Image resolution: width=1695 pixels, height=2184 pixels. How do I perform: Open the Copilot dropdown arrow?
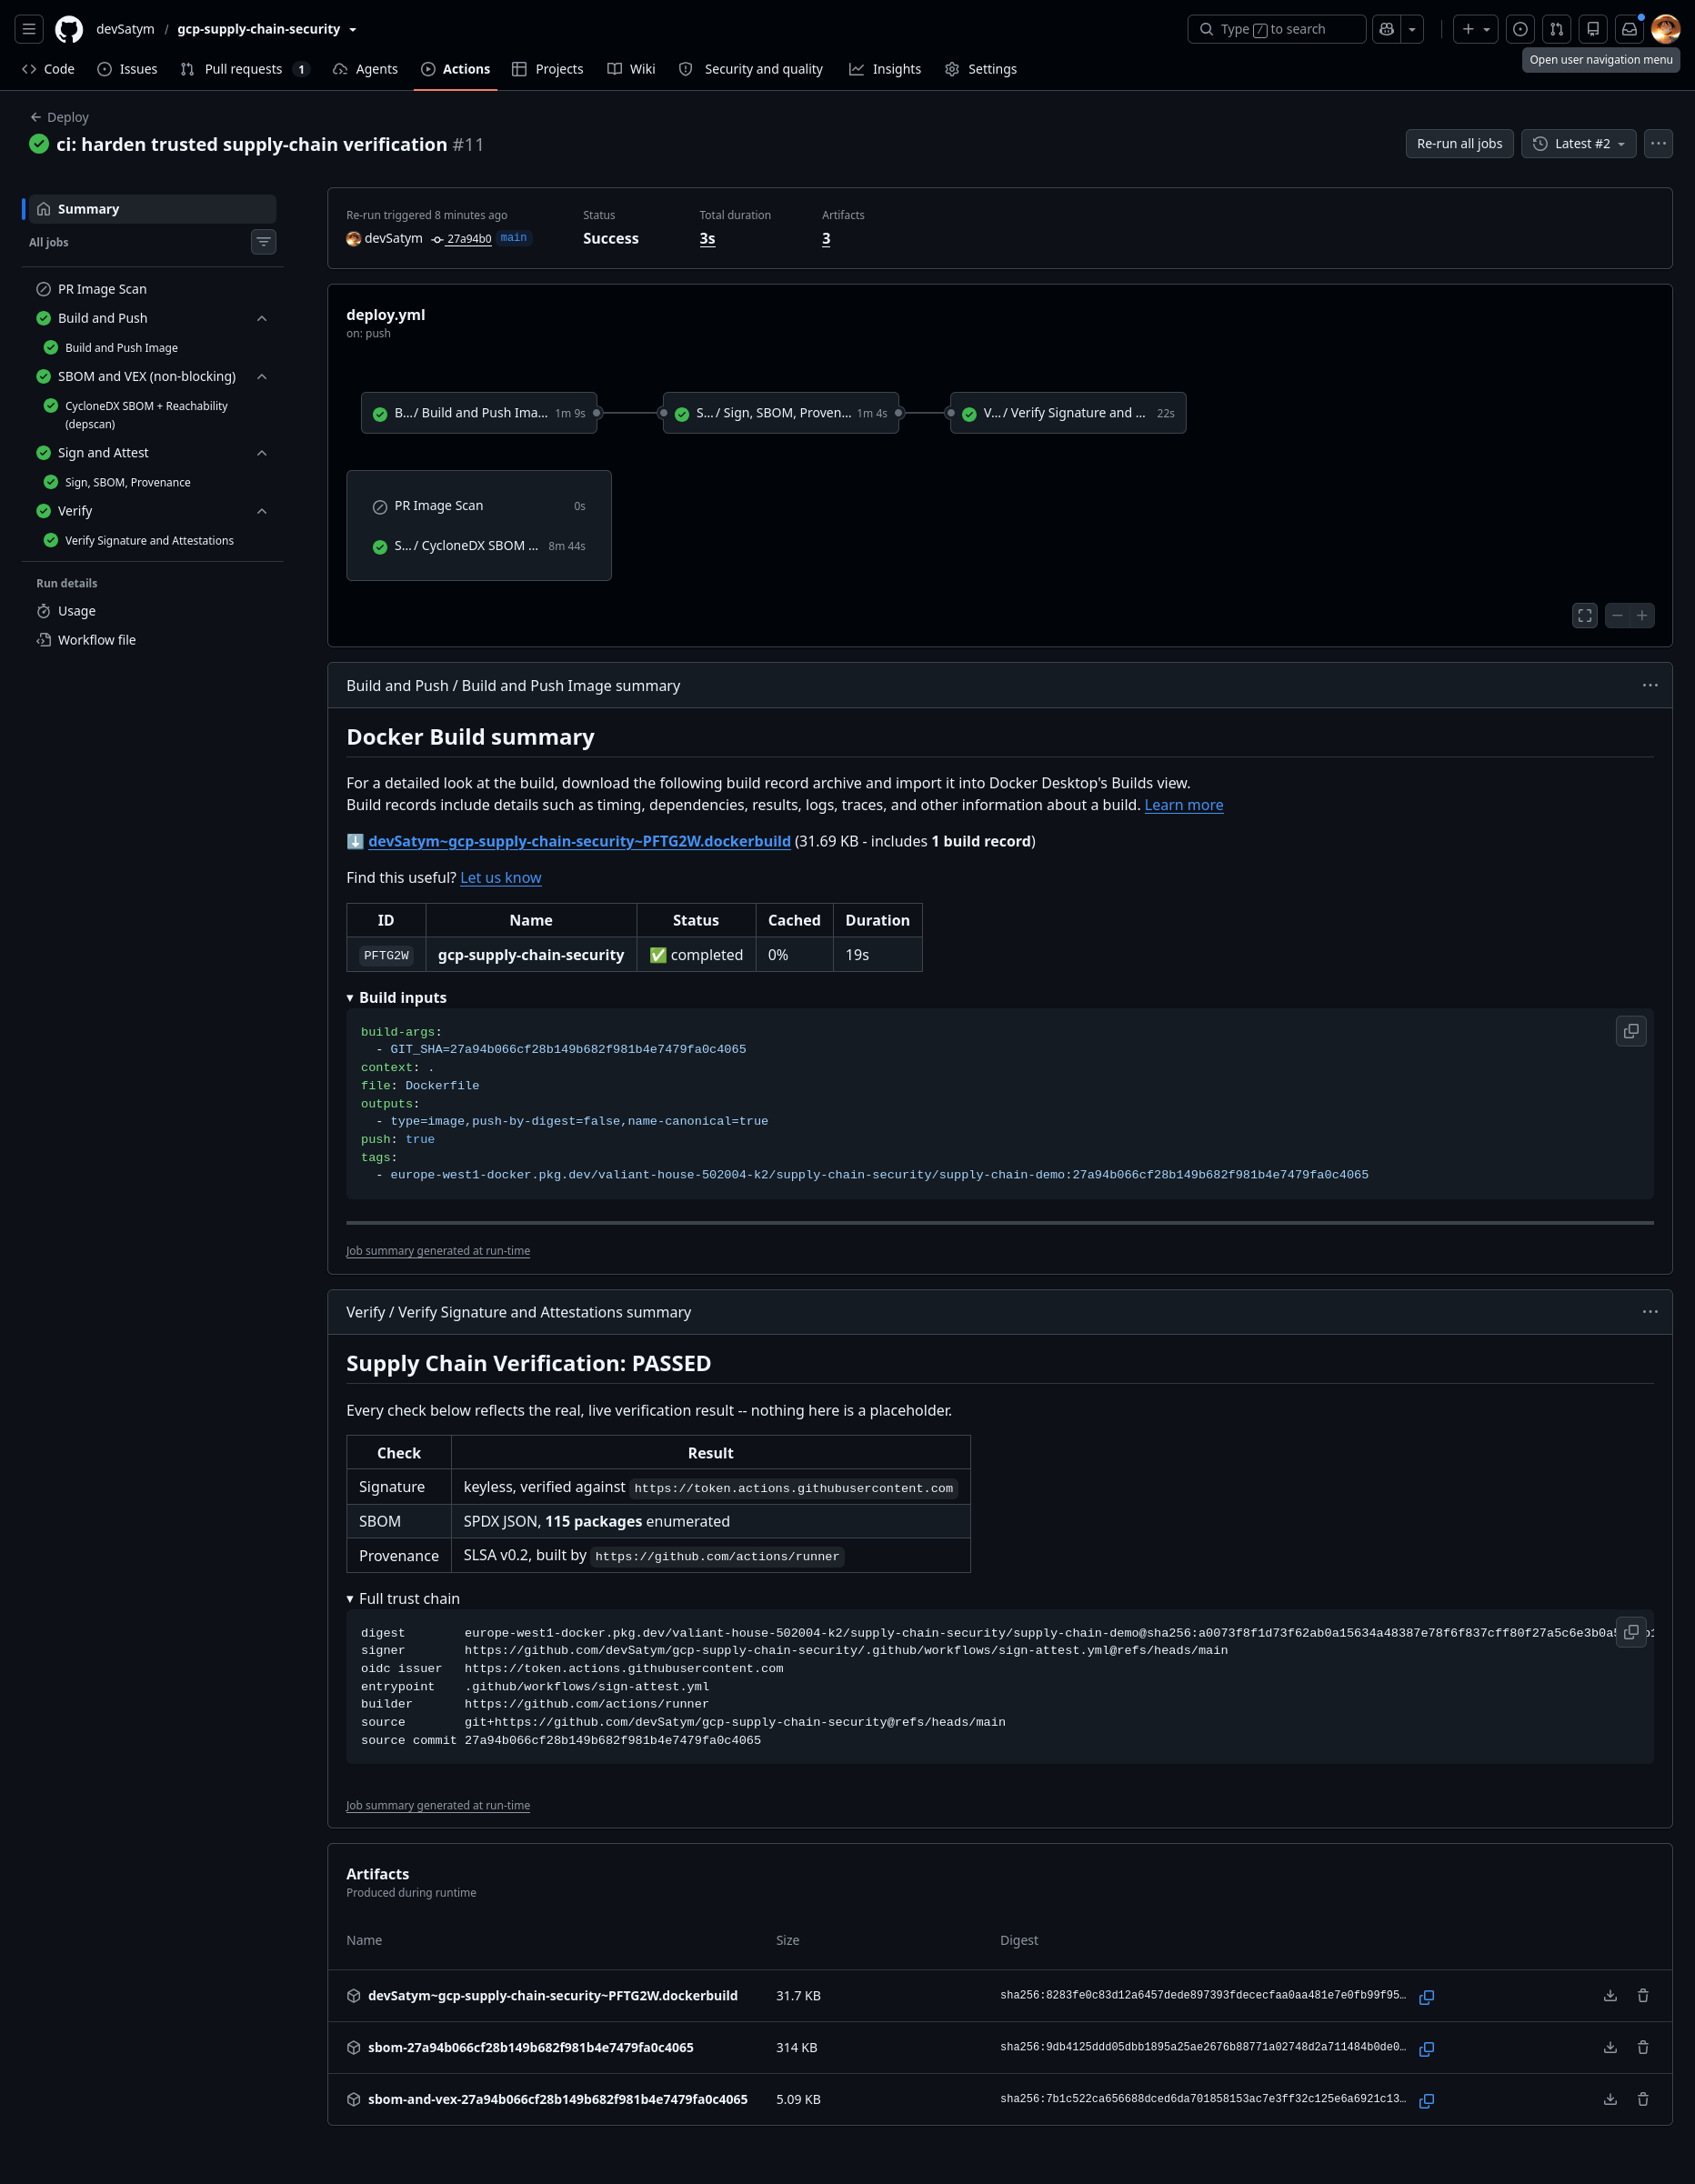pos(1412,29)
